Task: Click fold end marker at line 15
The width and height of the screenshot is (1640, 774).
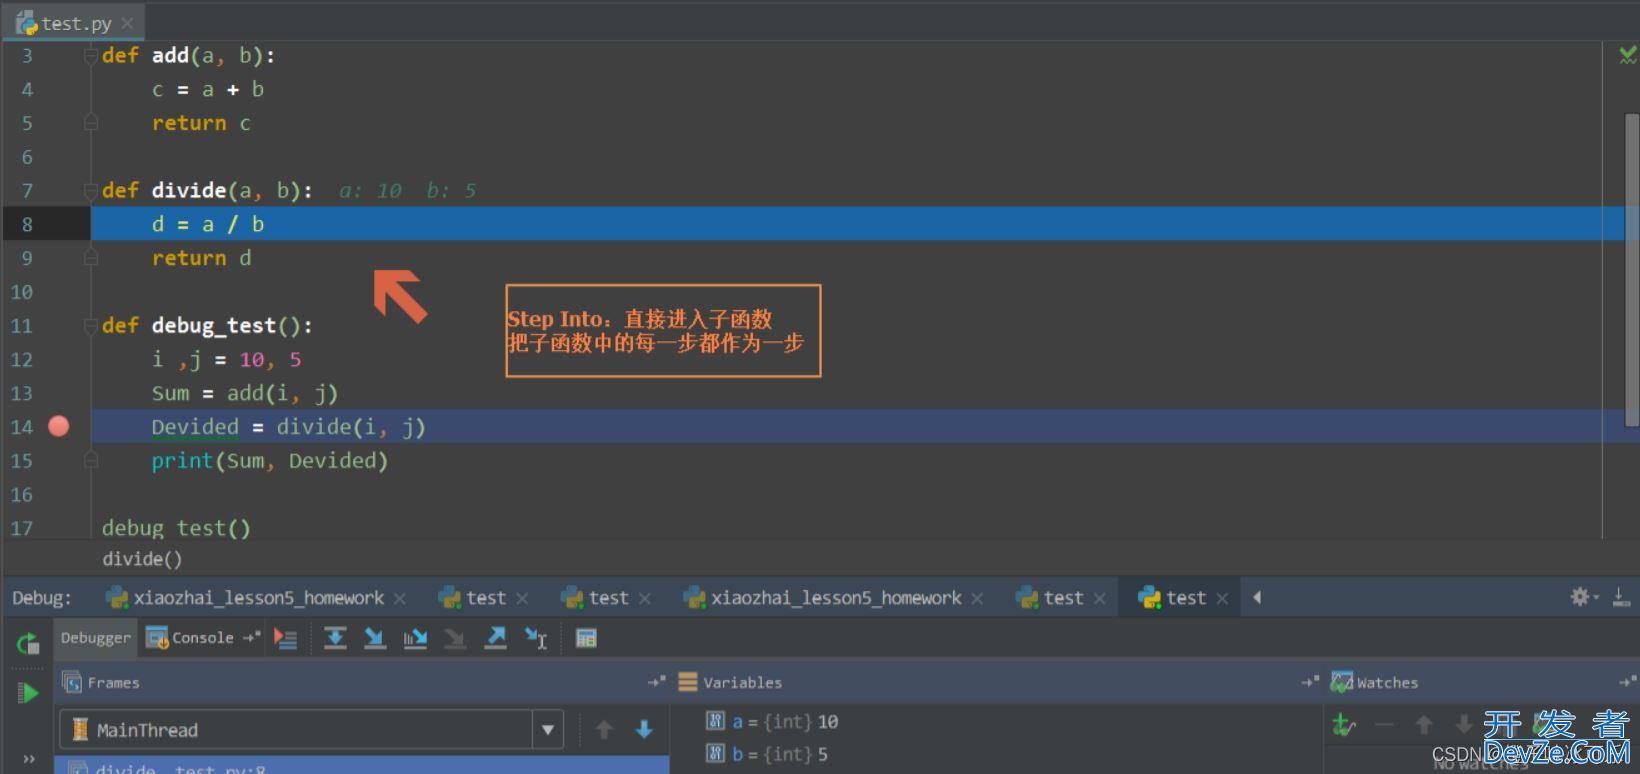Action: pos(91,461)
